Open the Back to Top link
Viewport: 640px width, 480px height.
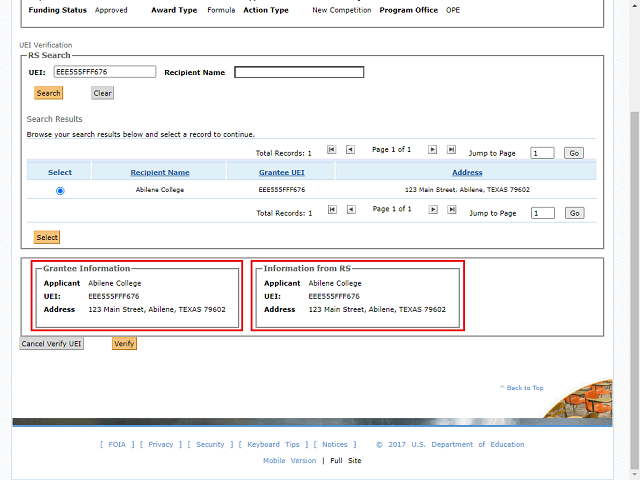coord(524,388)
